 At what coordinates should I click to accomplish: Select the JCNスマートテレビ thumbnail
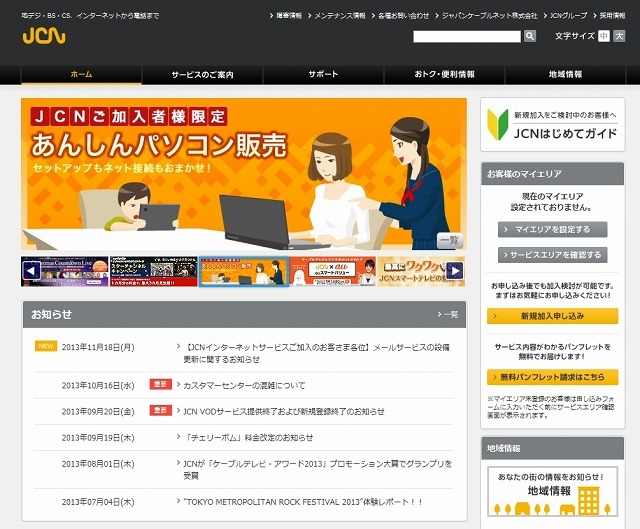point(421,271)
